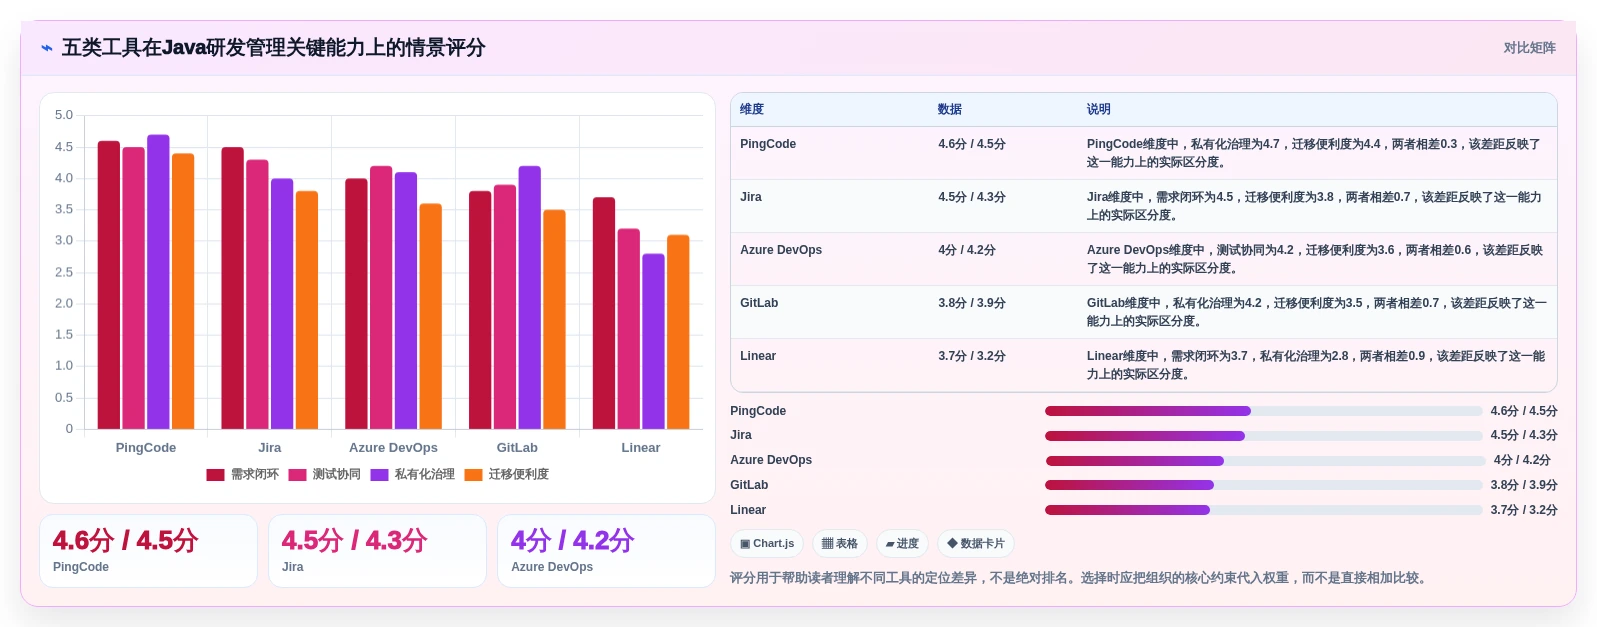Viewport: 1597px width, 627px height.
Task: Select the 数据卡片 chip
Action: [976, 544]
